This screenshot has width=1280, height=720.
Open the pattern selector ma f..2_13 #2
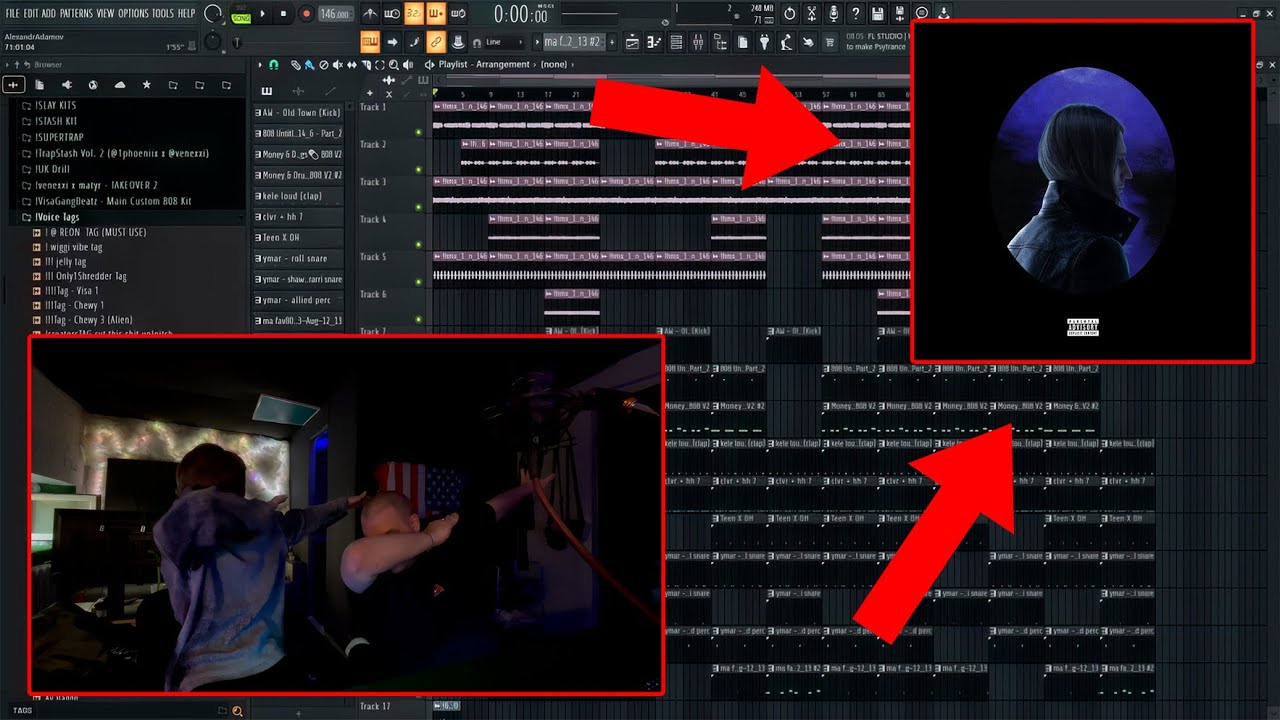click(x=573, y=42)
